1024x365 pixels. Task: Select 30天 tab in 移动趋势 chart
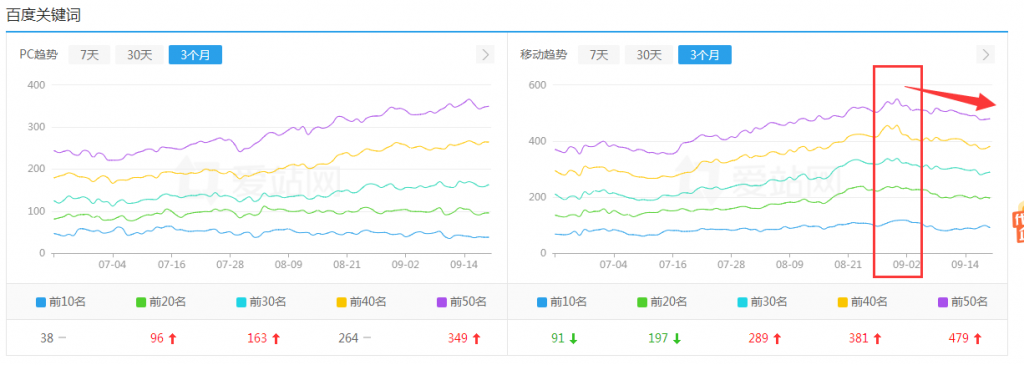point(649,55)
